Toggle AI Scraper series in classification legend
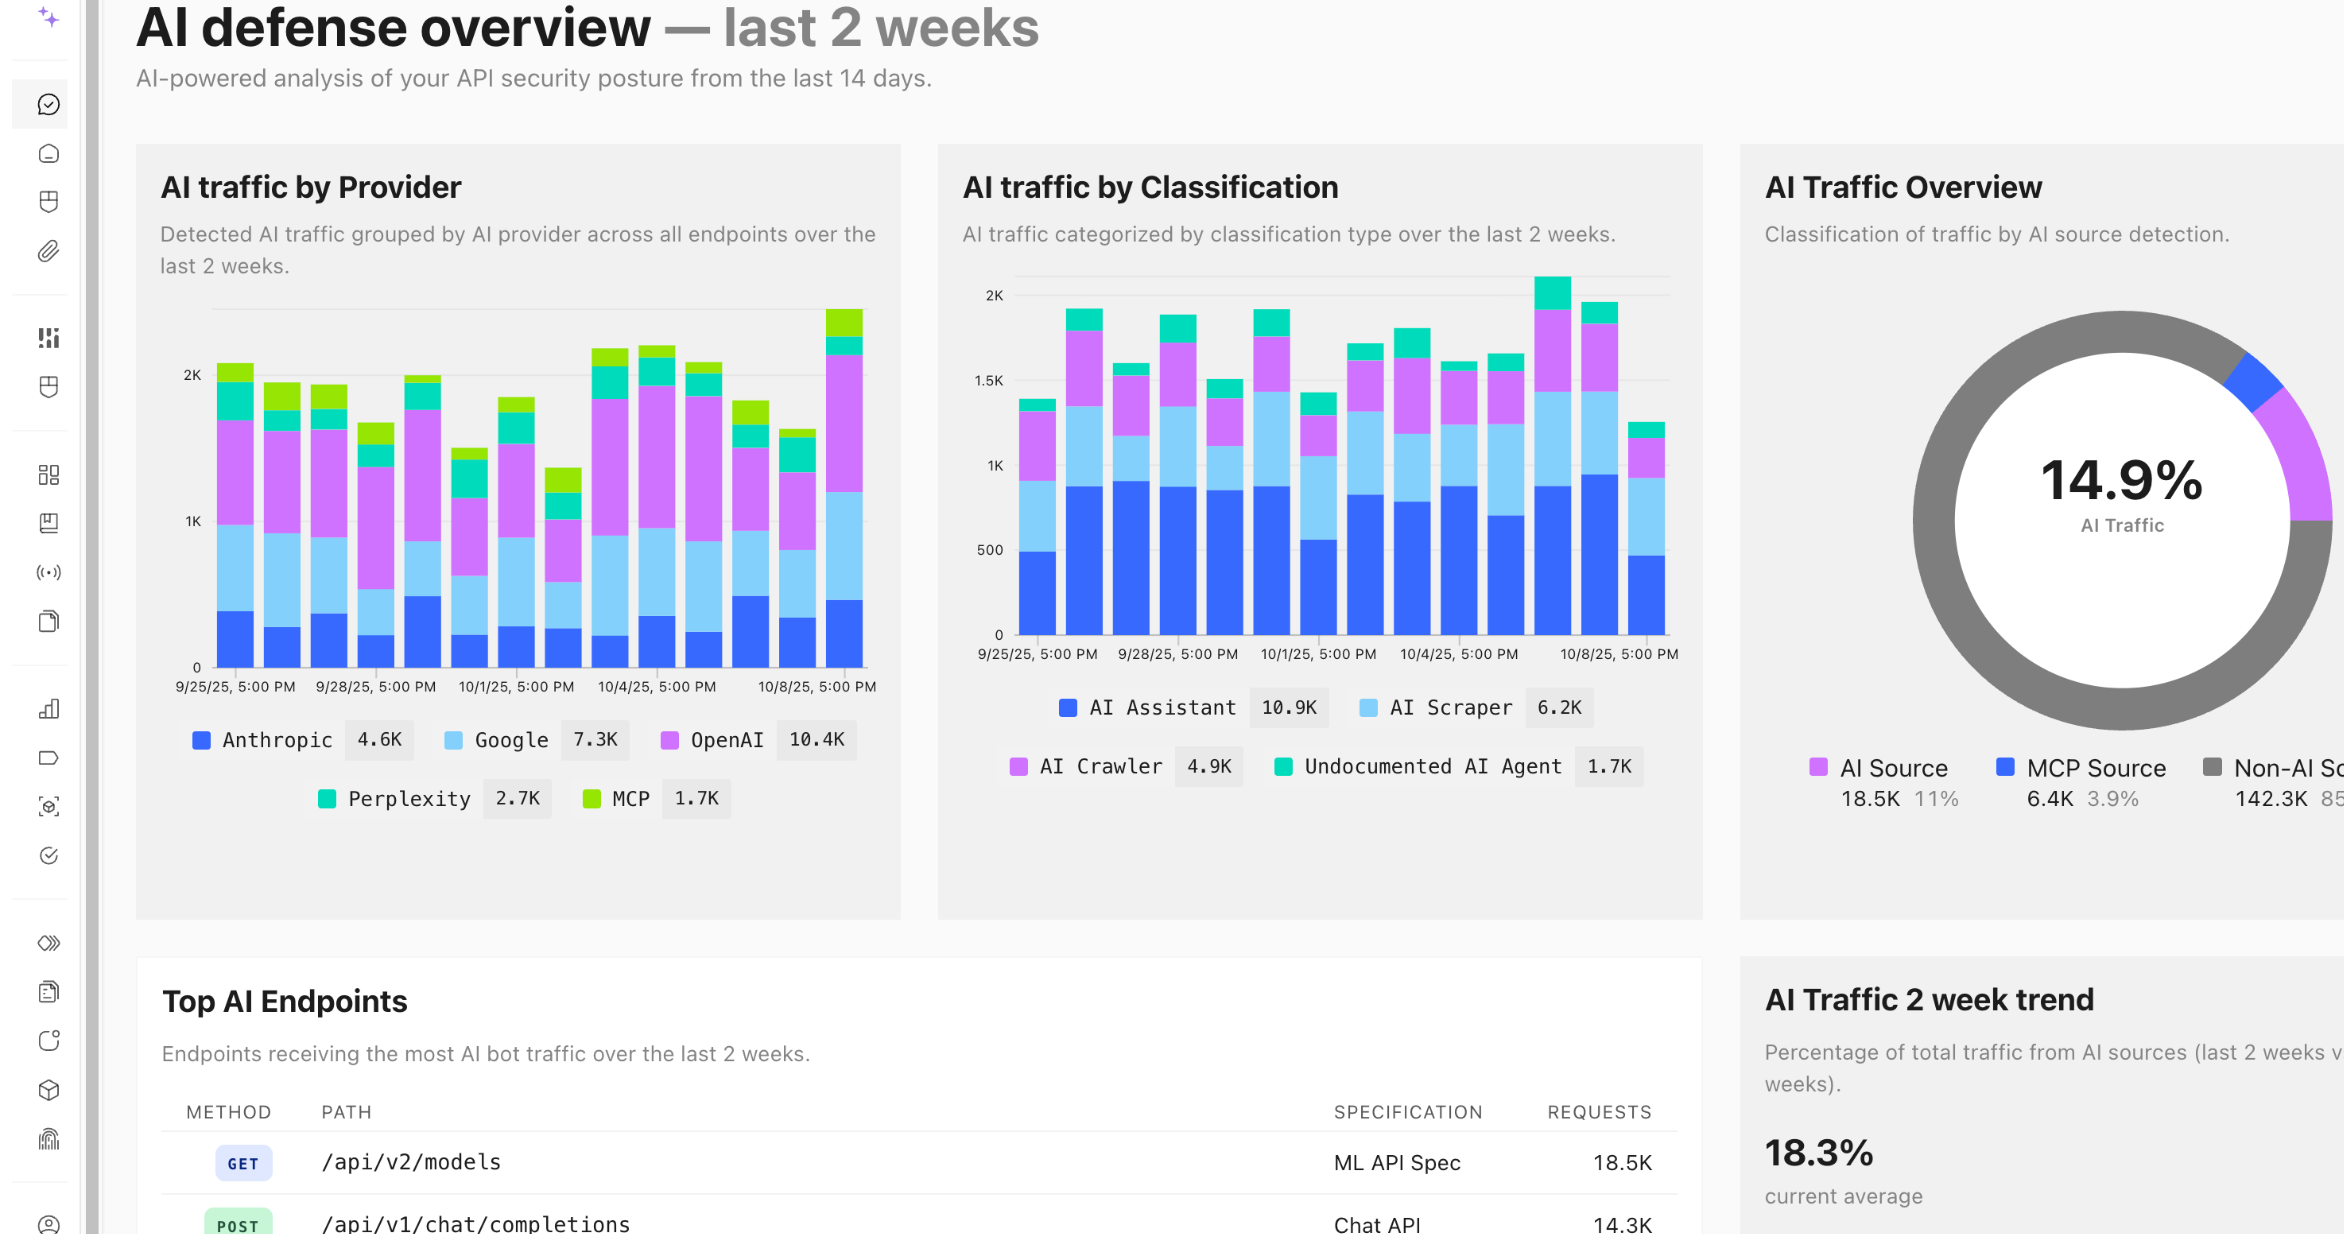The height and width of the screenshot is (1234, 2344). click(x=1450, y=708)
